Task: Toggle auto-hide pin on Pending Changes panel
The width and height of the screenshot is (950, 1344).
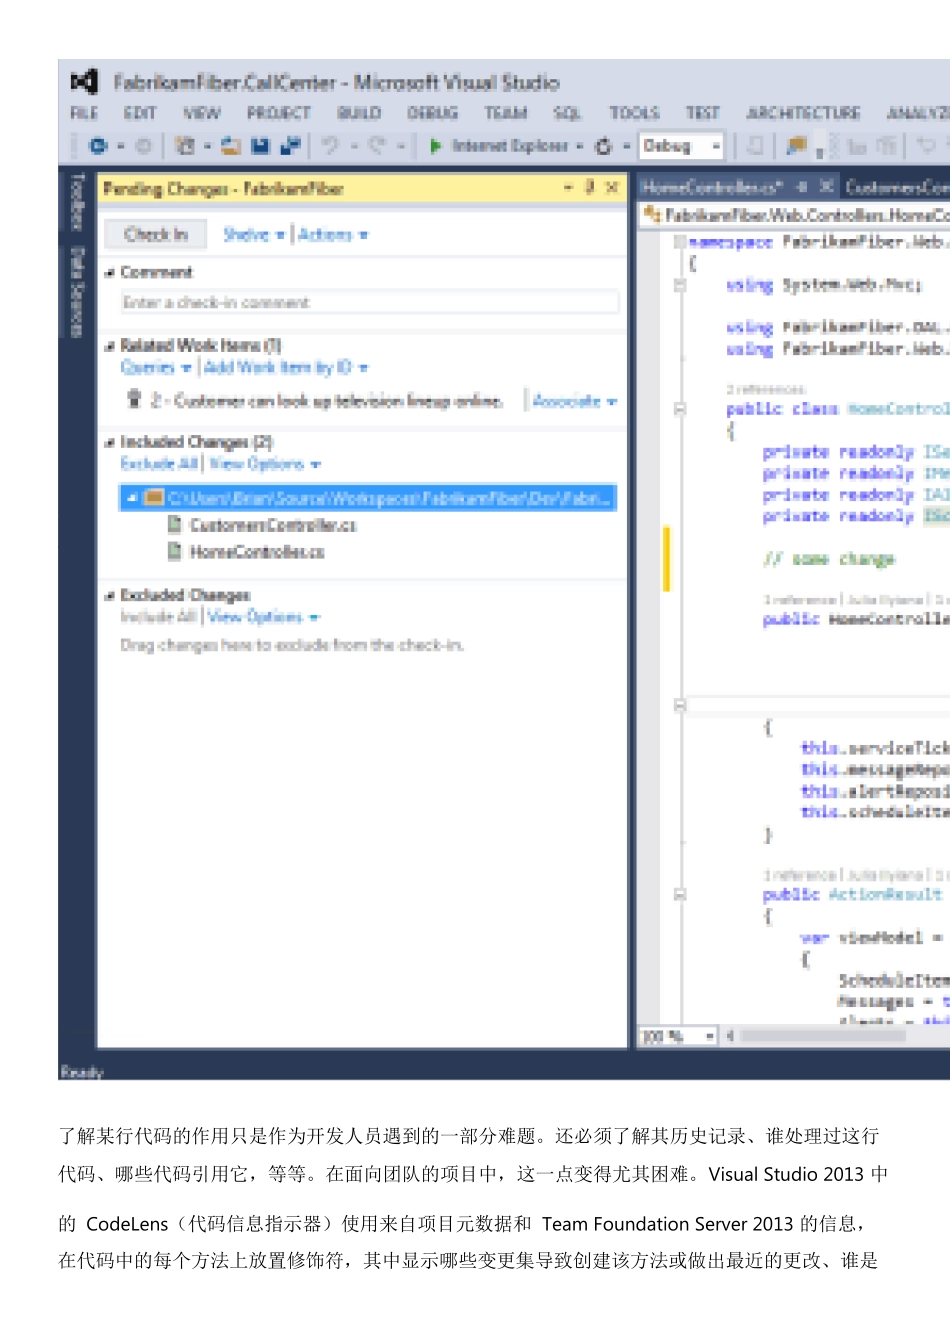Action: (590, 186)
